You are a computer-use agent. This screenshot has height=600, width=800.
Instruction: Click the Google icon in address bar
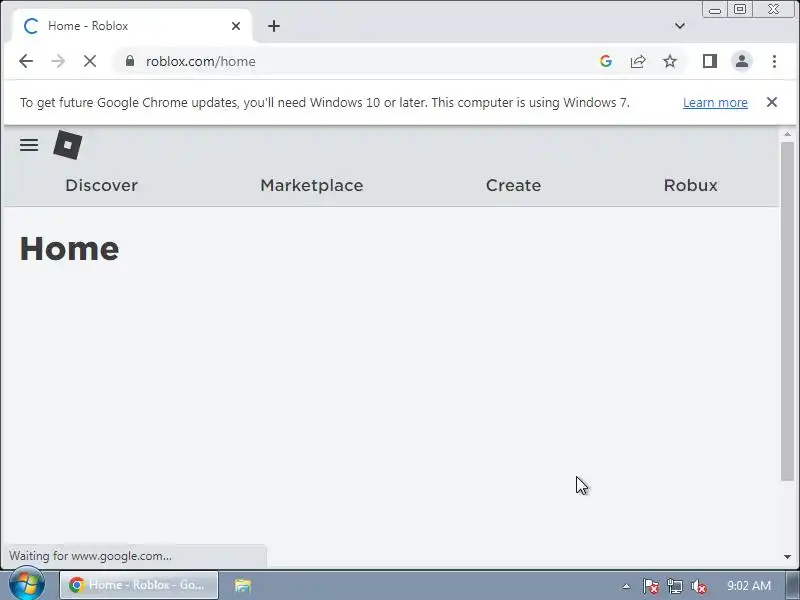[x=606, y=61]
